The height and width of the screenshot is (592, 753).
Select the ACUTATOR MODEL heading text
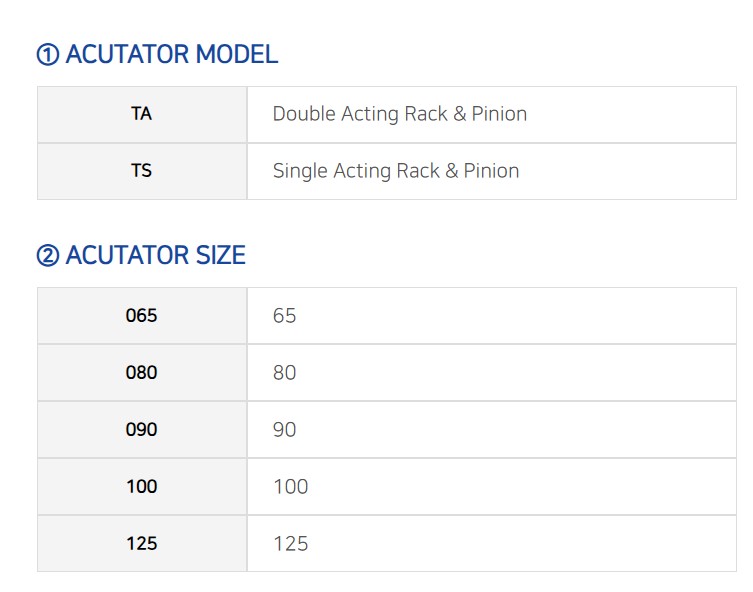pyautogui.click(x=171, y=54)
